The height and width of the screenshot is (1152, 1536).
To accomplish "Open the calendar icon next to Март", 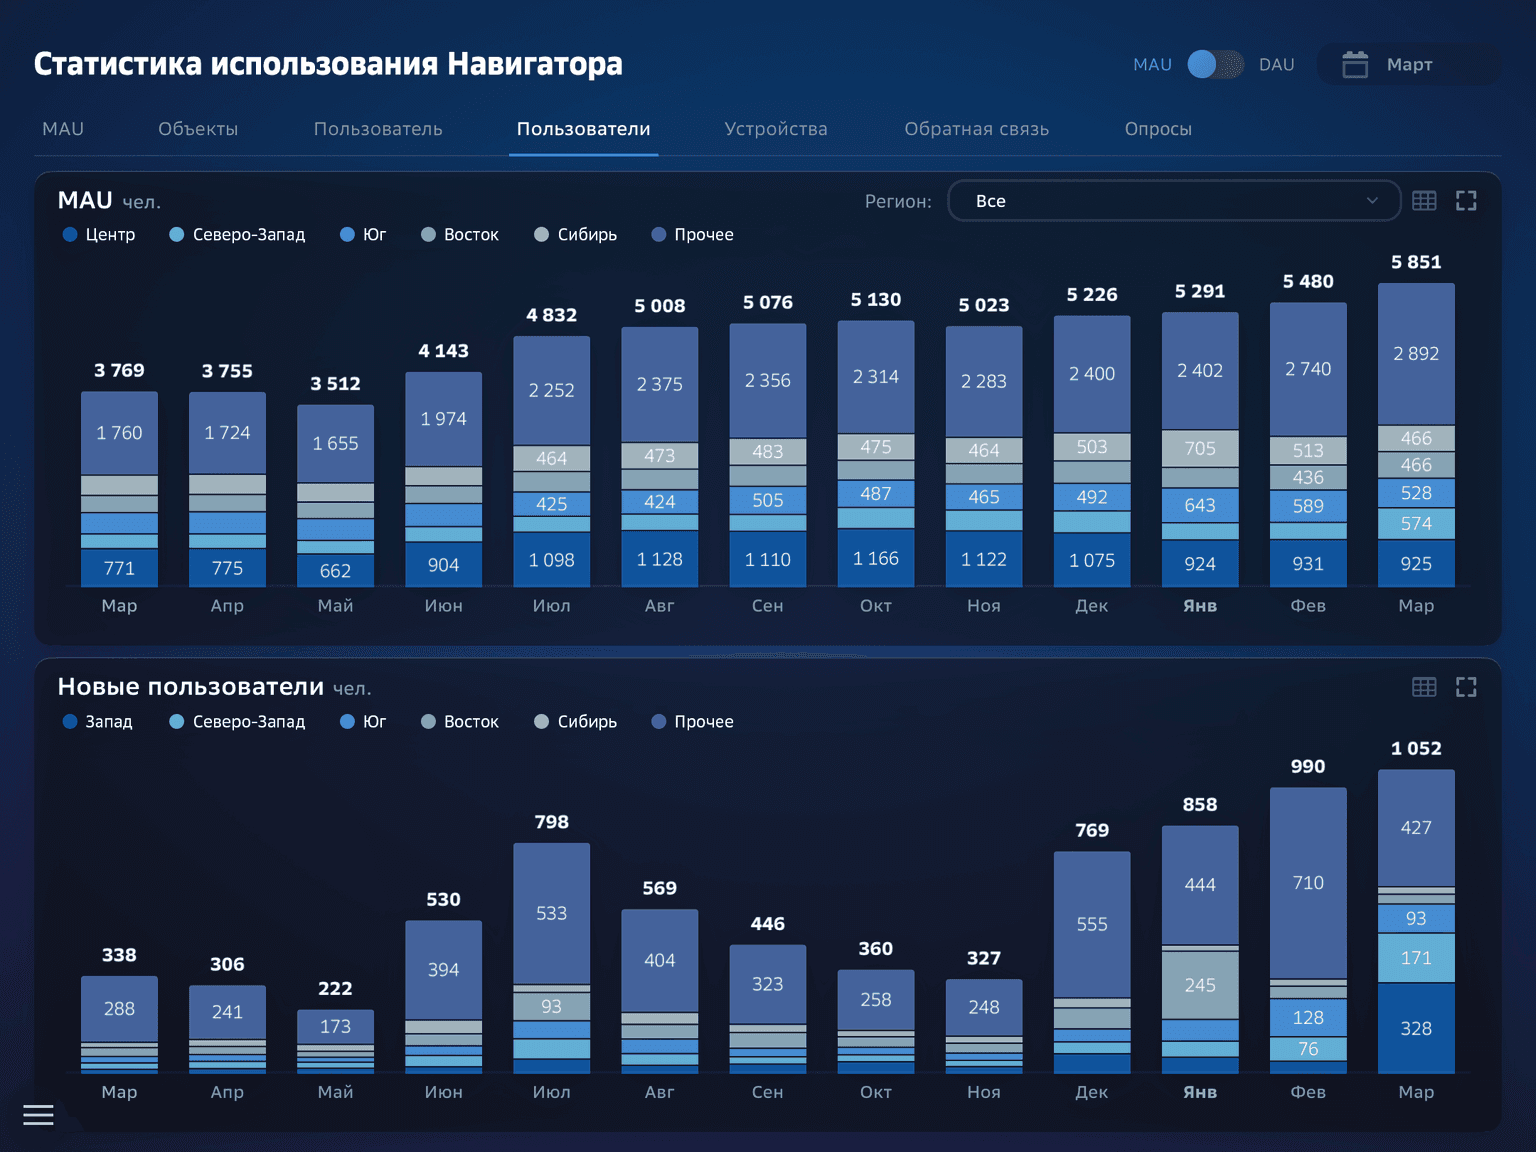I will (x=1355, y=64).
